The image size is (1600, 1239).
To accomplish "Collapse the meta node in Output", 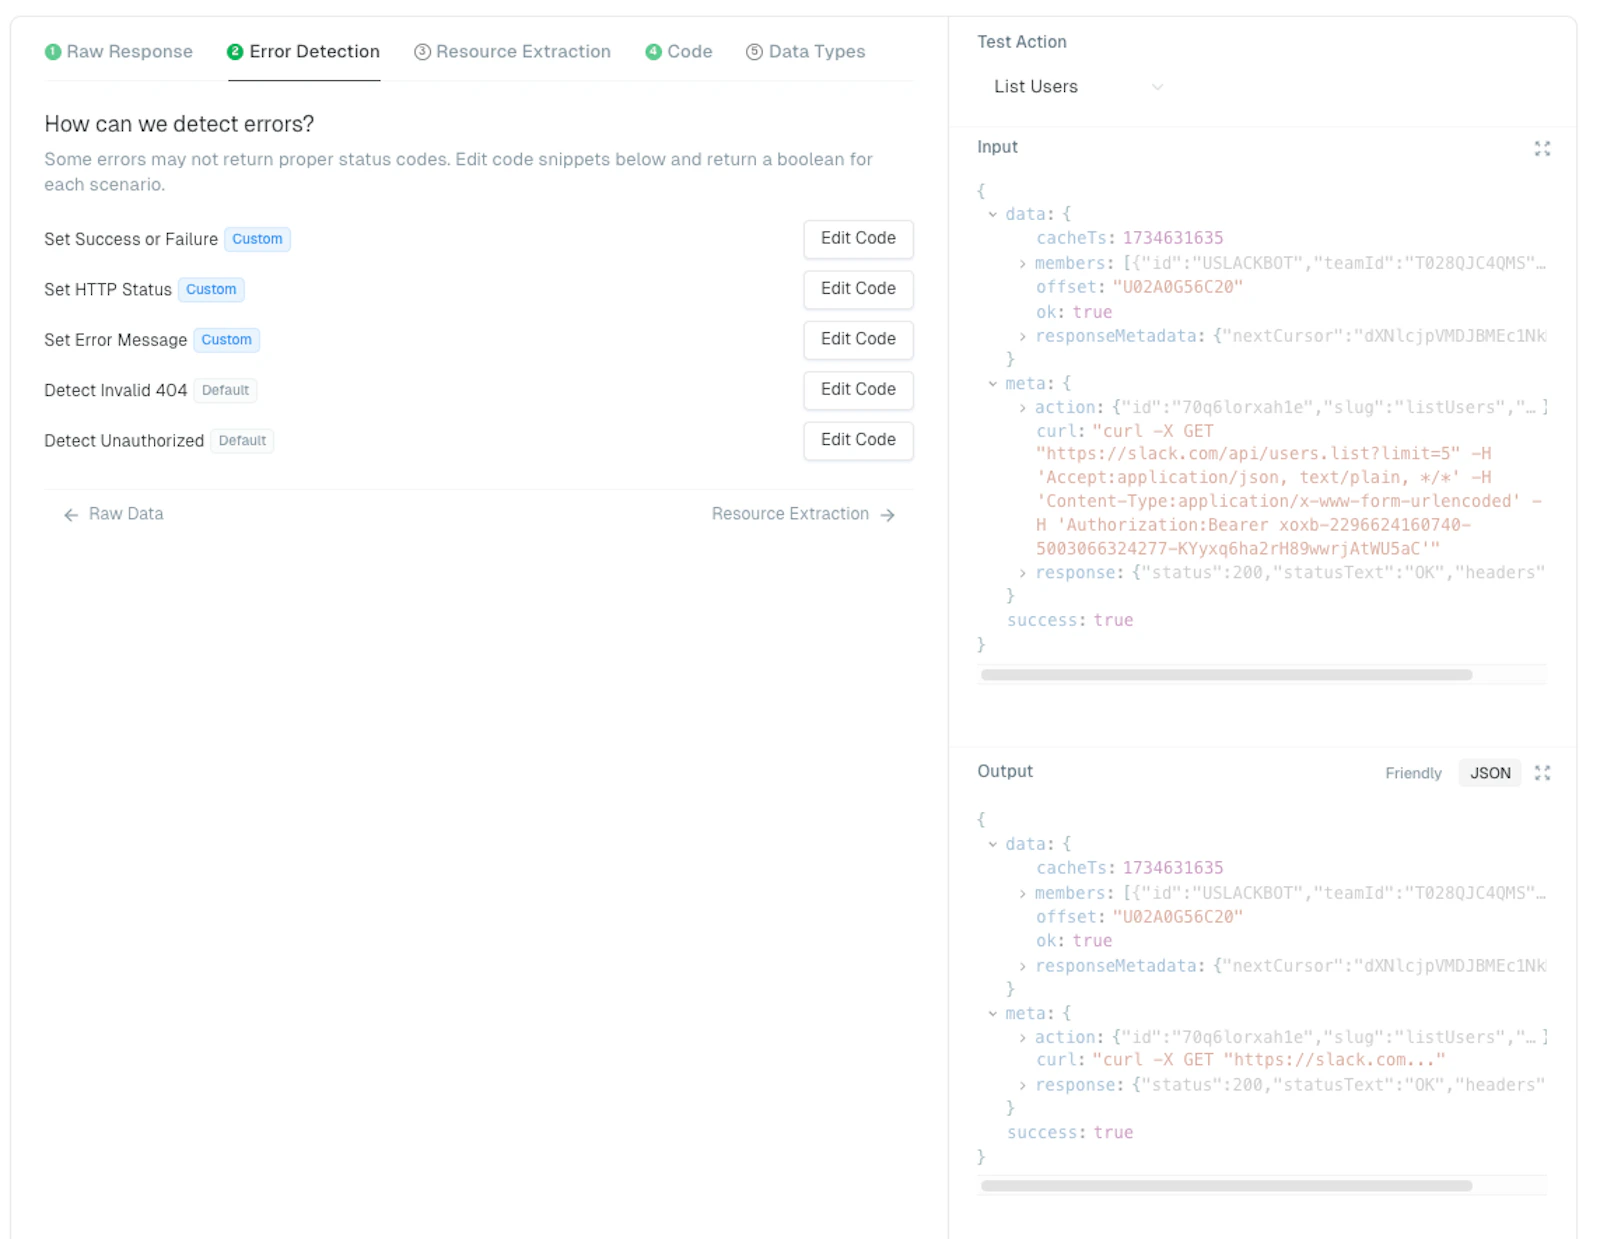I will 992,1014.
